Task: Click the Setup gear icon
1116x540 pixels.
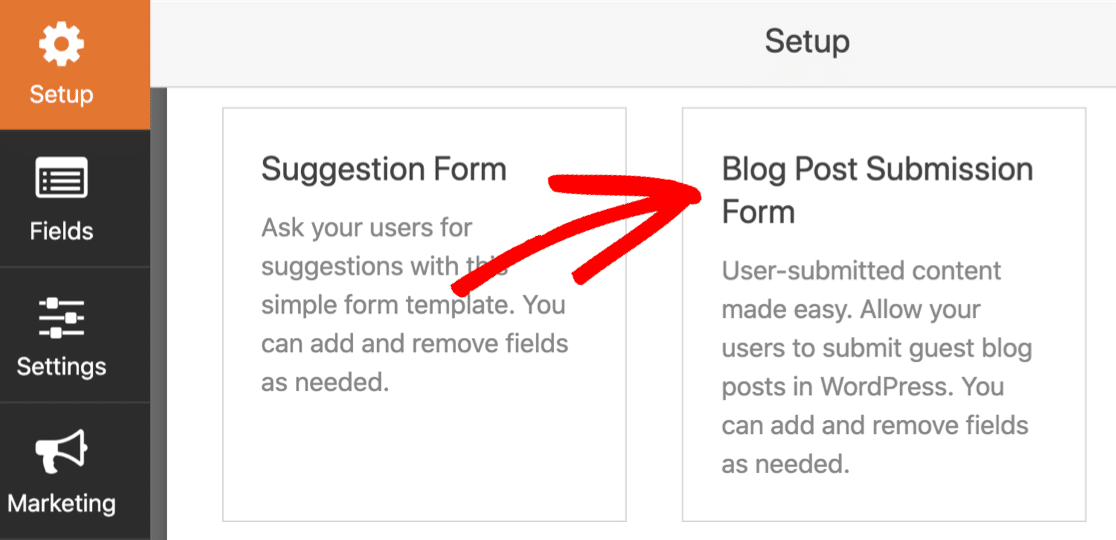Action: pos(61,43)
